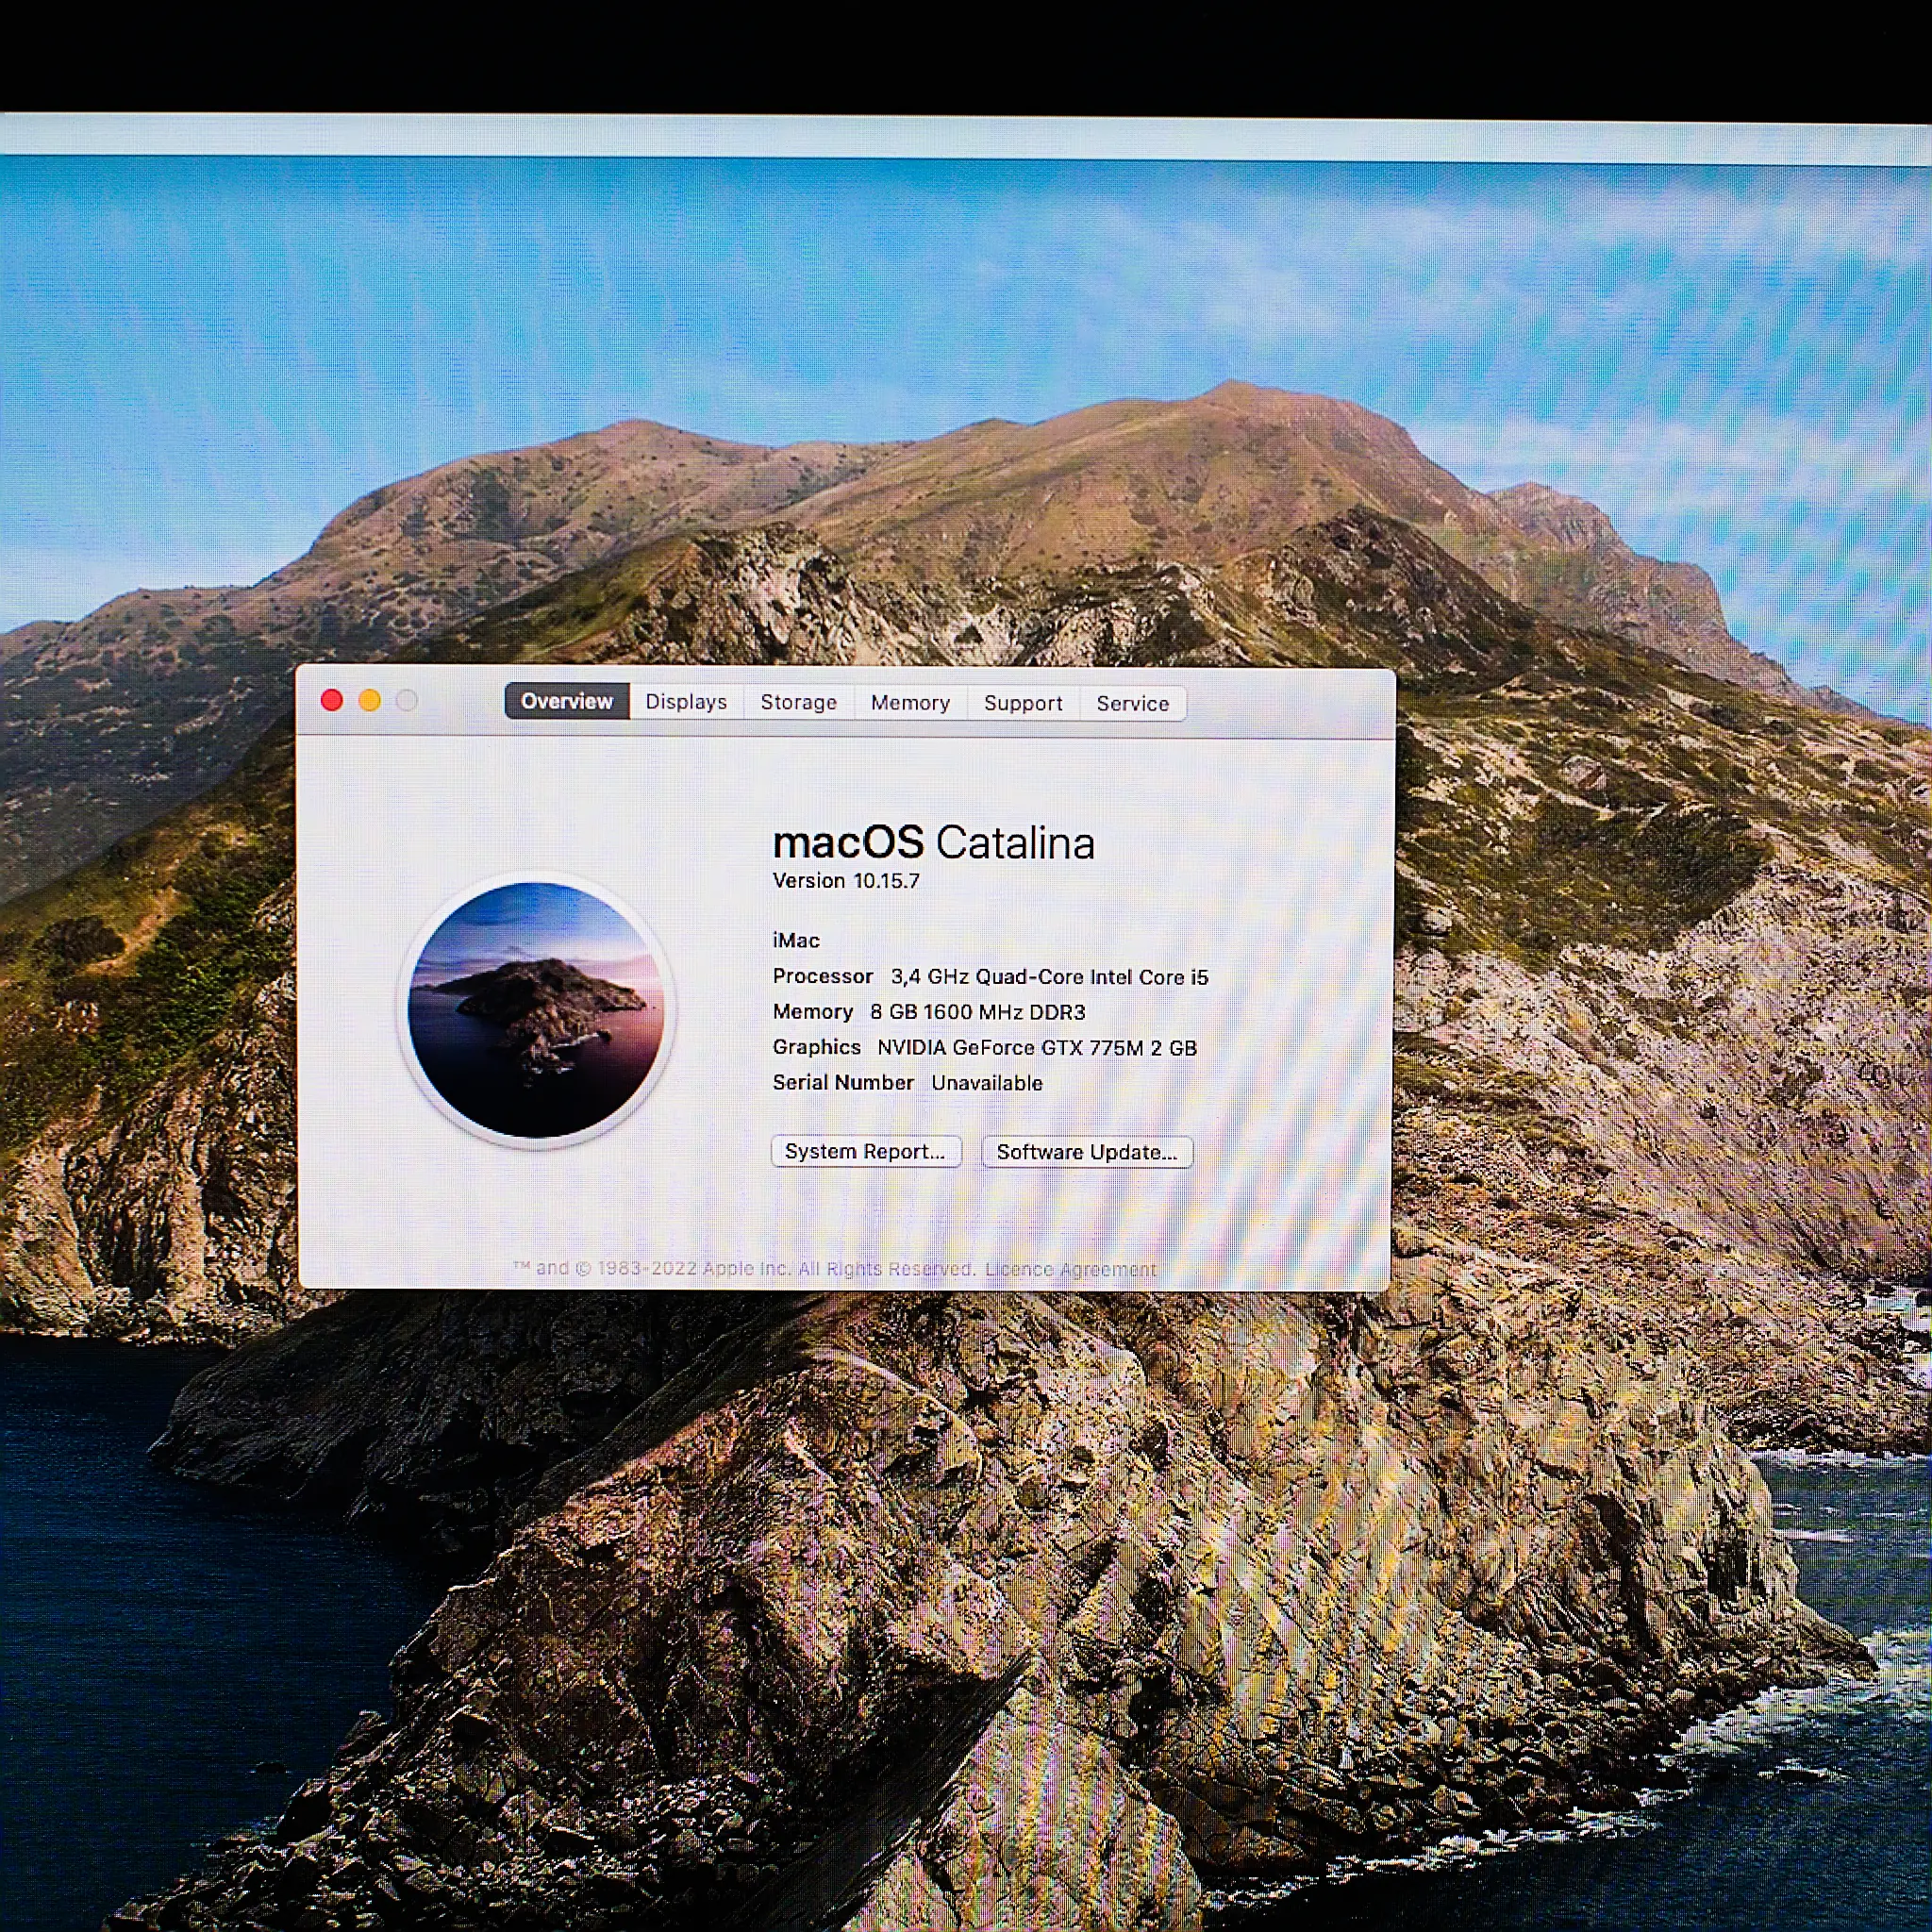Switch to the Displays tab
Screen dimensions: 1932x1932
pos(686,702)
